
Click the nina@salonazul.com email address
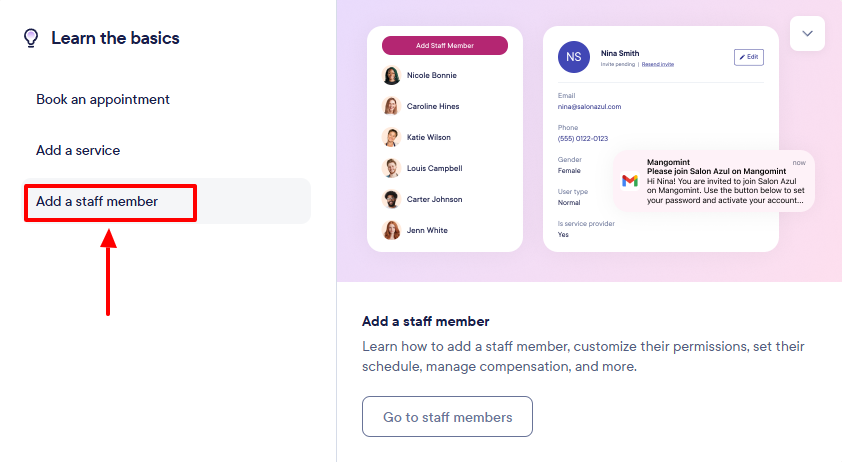click(590, 106)
